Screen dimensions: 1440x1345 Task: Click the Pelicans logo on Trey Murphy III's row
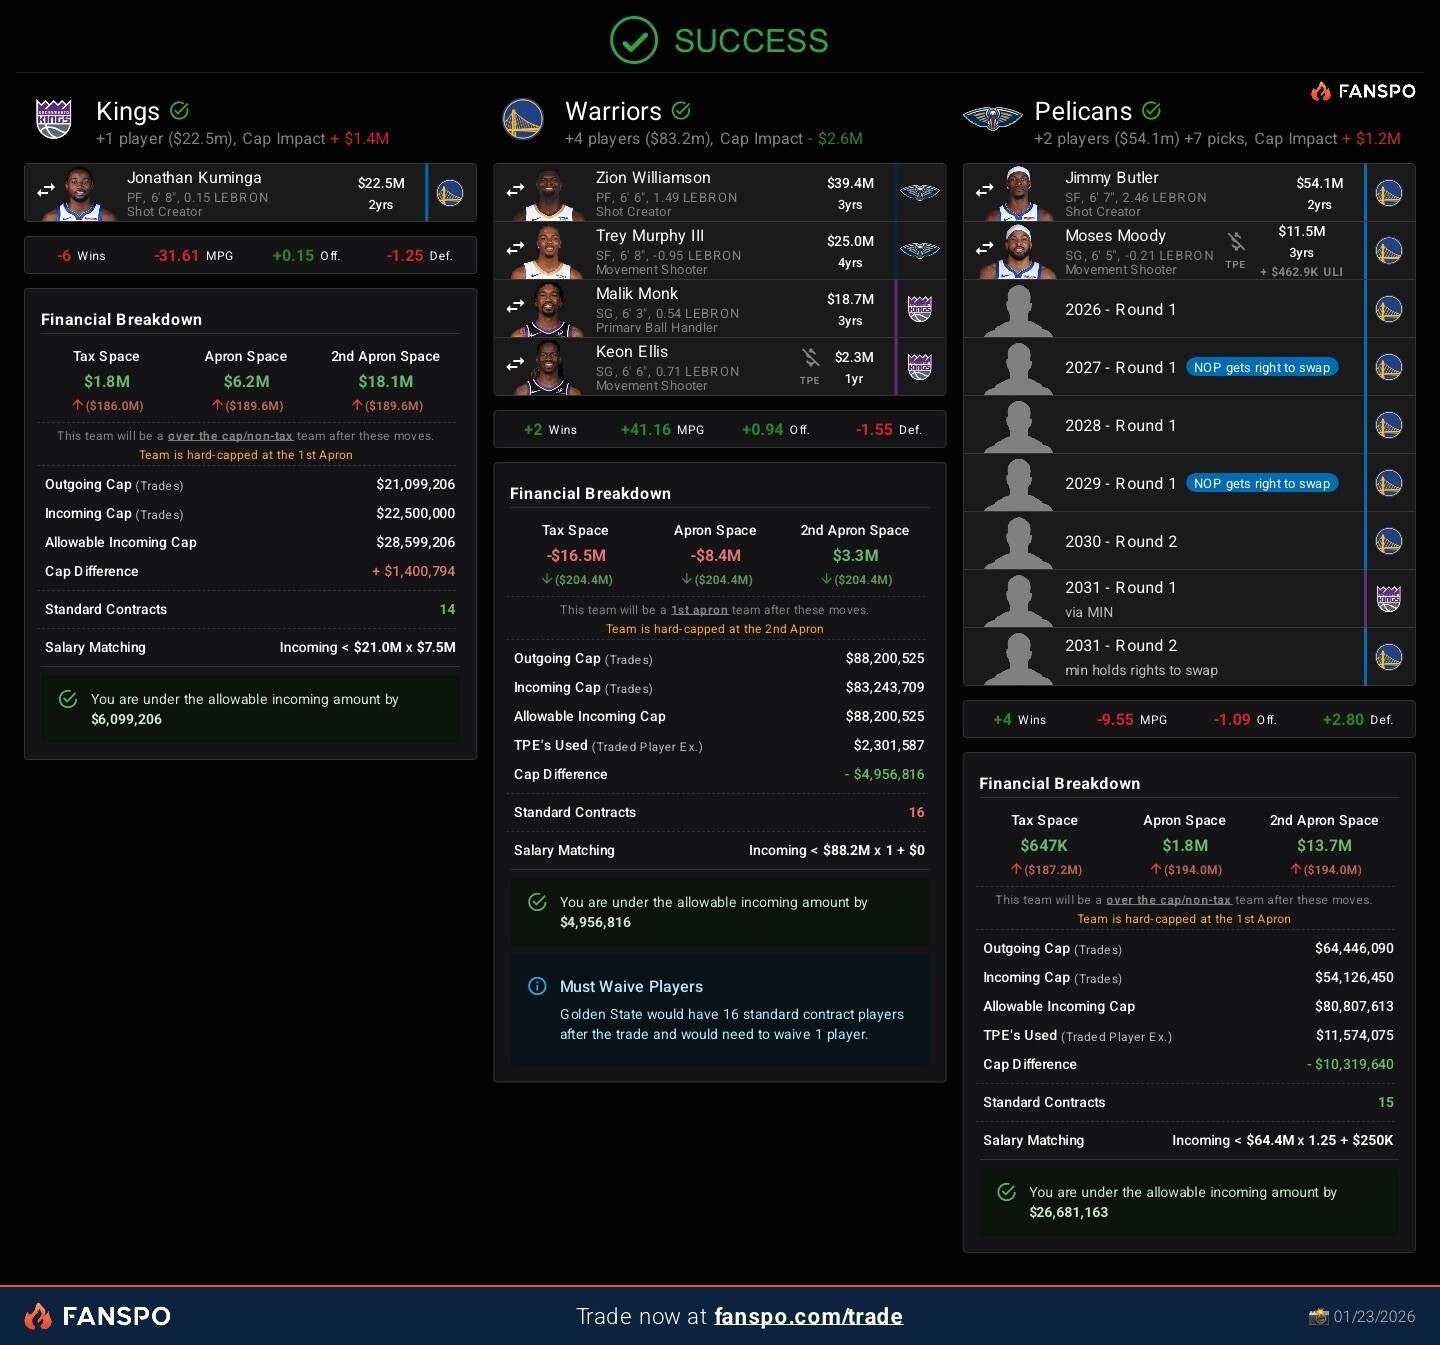(919, 251)
